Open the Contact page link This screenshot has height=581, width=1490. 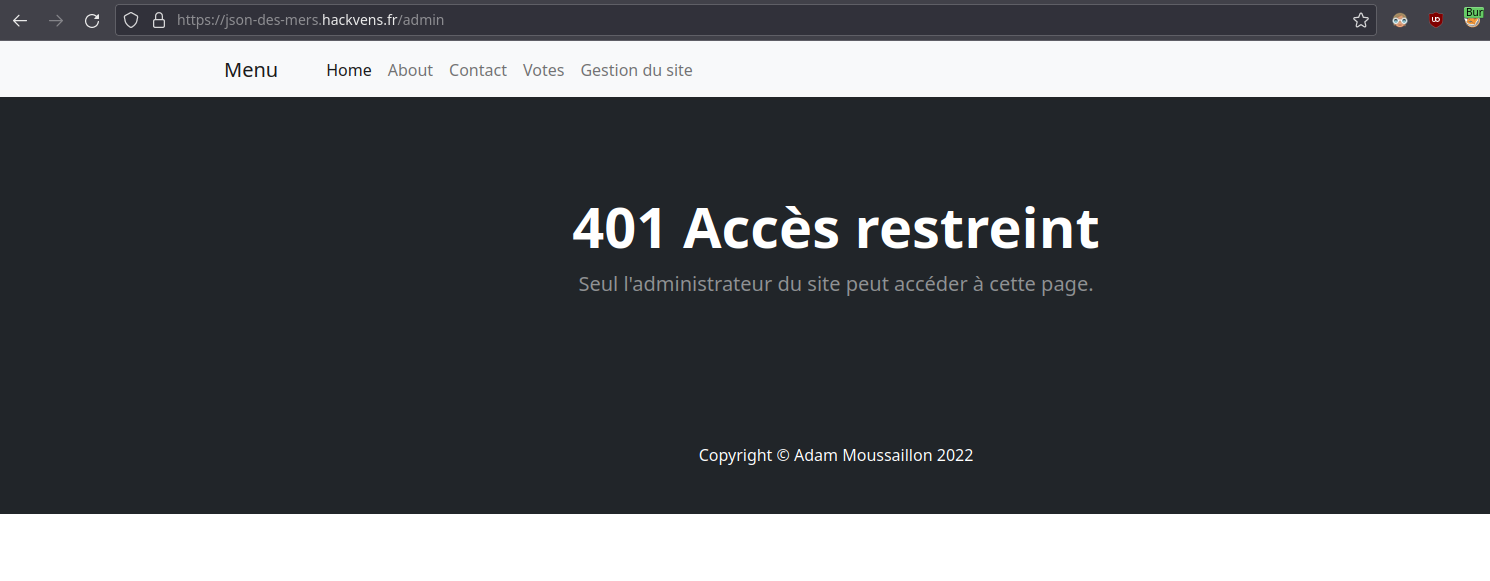pyautogui.click(x=478, y=70)
